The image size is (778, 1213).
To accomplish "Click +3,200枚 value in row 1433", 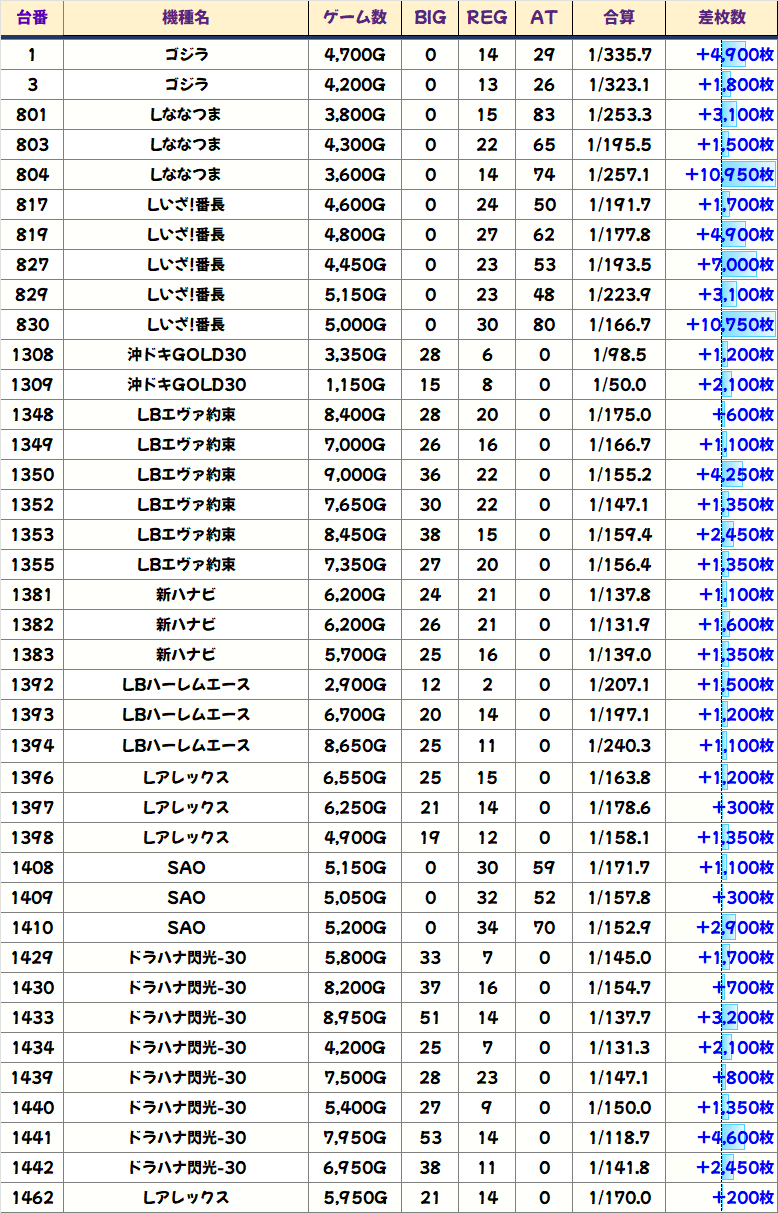I will 735,1017.
